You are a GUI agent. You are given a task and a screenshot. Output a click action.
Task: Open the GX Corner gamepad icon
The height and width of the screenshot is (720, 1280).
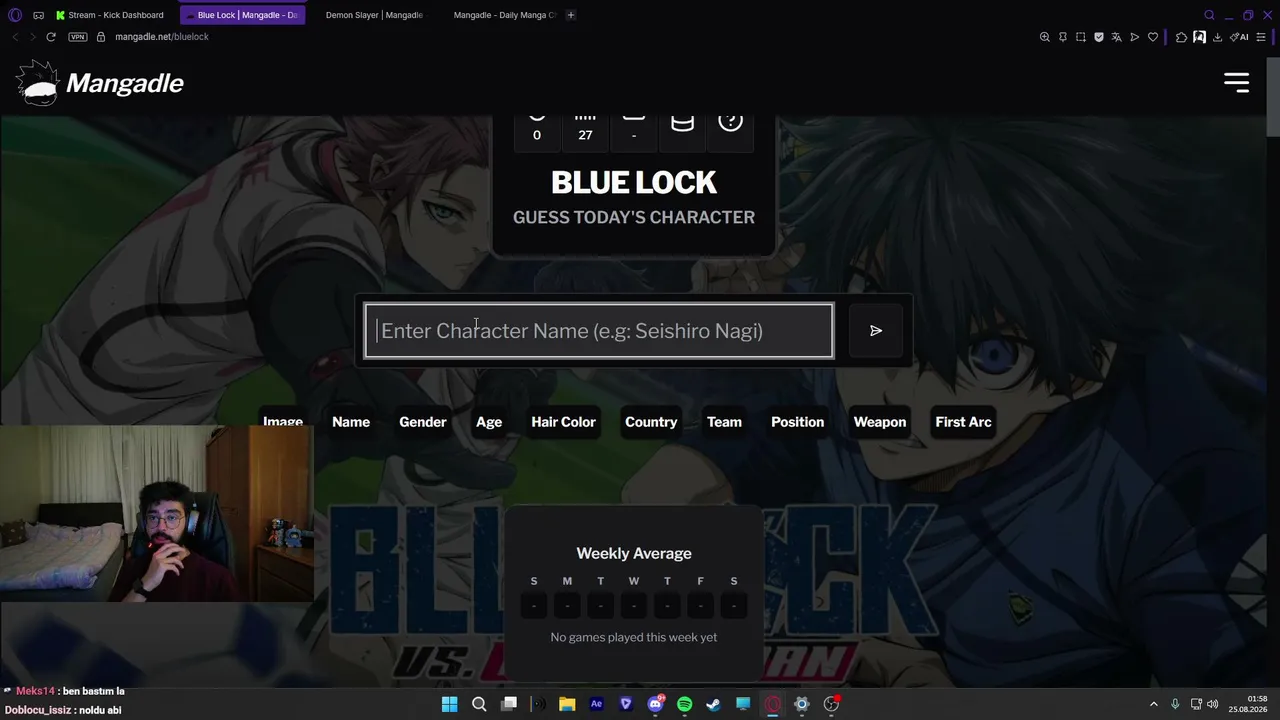38,15
